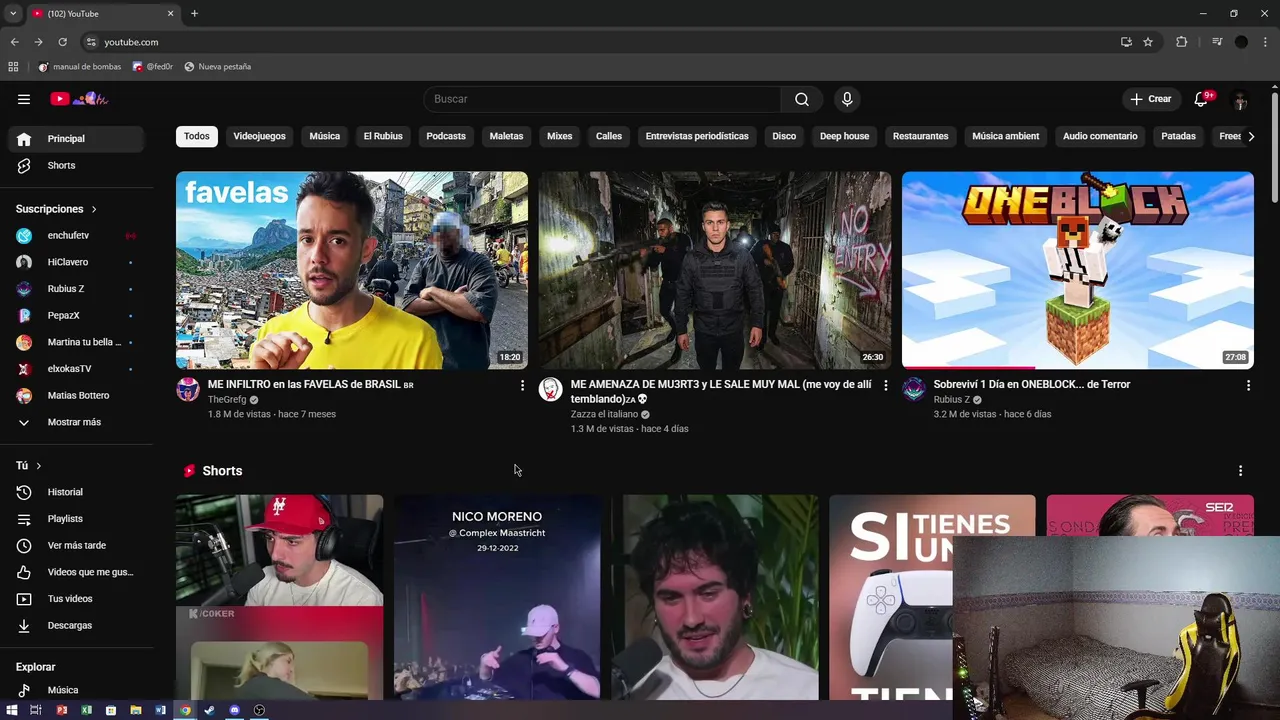Open Rubius Z channel avatar under video
1280x720 pixels.
click(x=914, y=390)
